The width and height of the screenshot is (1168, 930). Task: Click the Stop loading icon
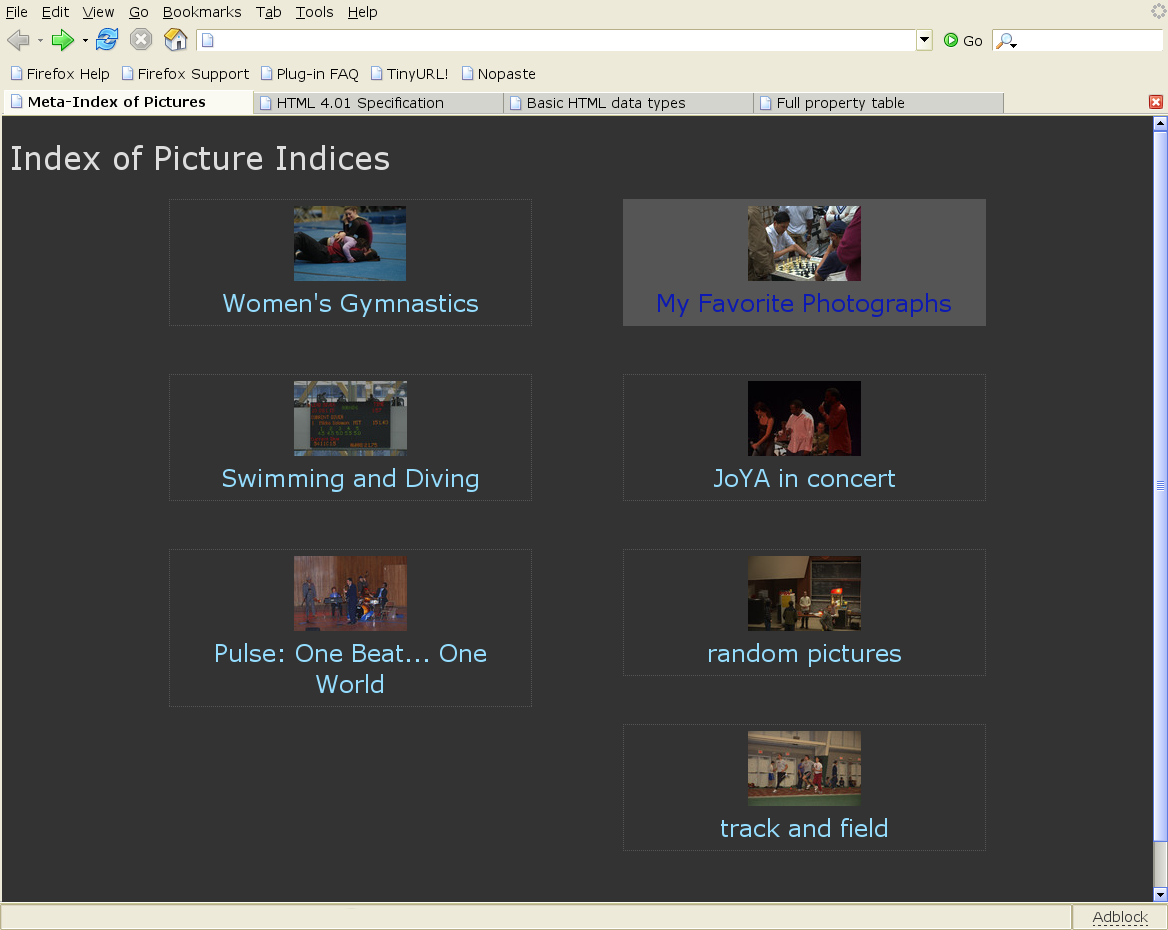(x=141, y=40)
